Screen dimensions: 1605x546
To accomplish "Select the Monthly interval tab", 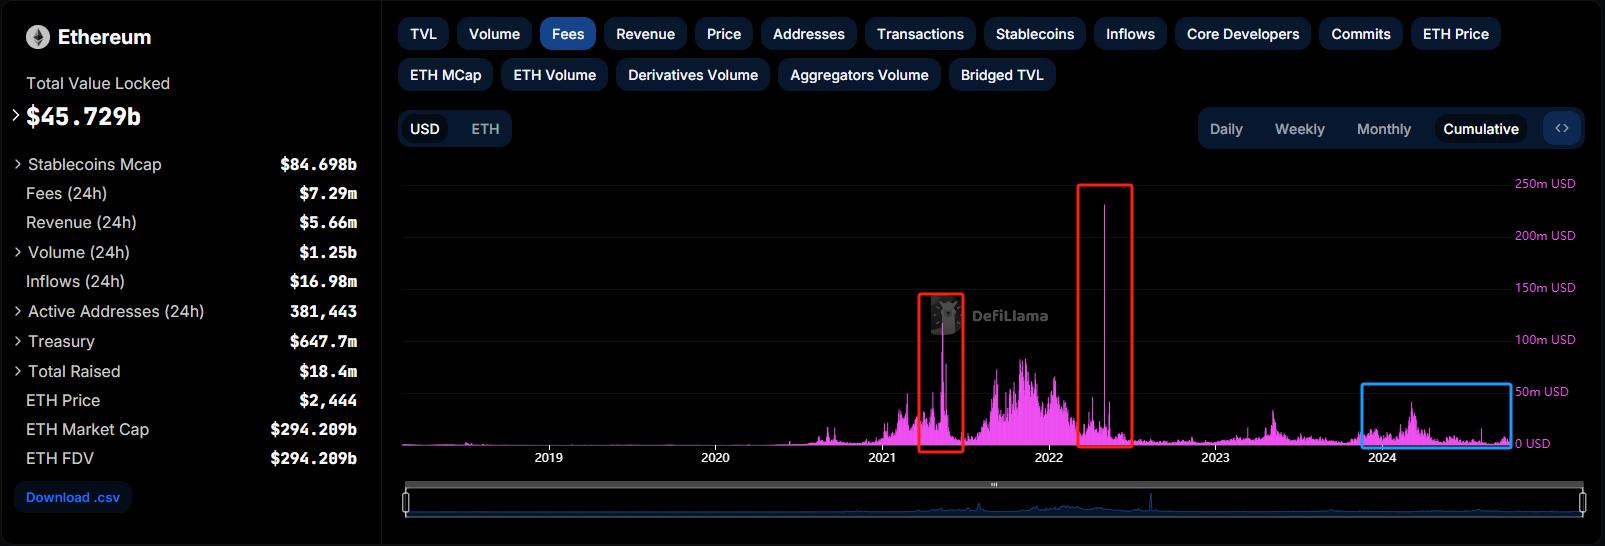I will pyautogui.click(x=1383, y=129).
